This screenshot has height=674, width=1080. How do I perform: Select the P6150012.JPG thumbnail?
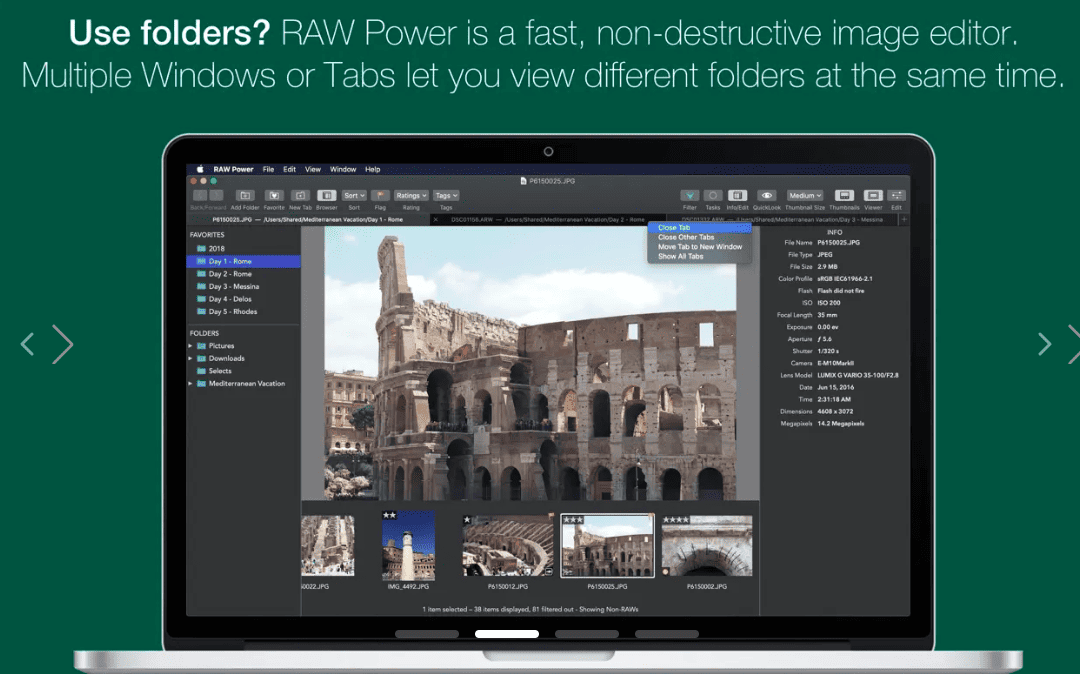tap(508, 545)
